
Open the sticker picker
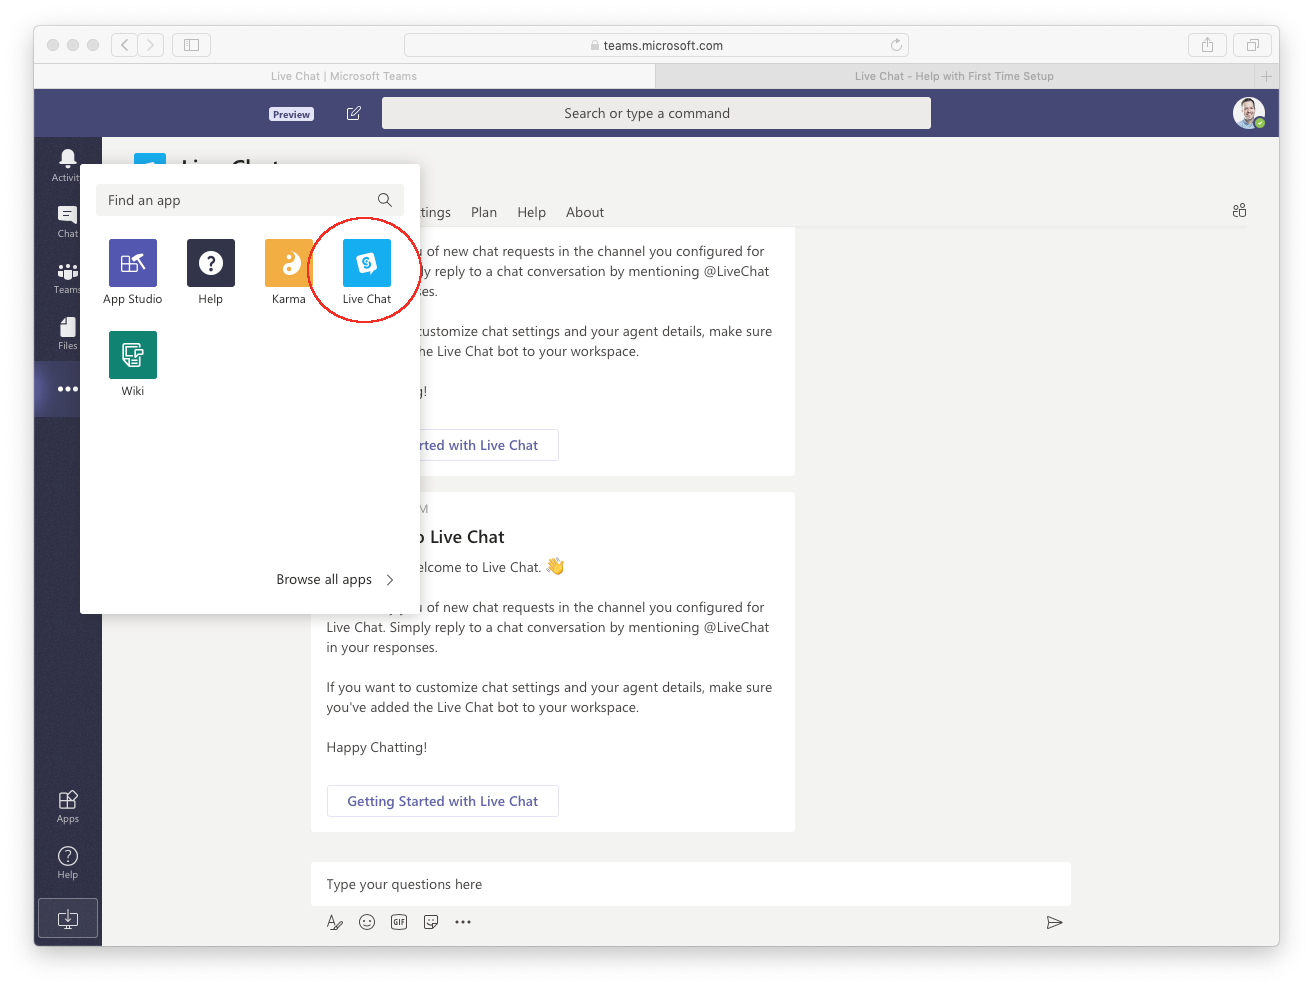(431, 922)
